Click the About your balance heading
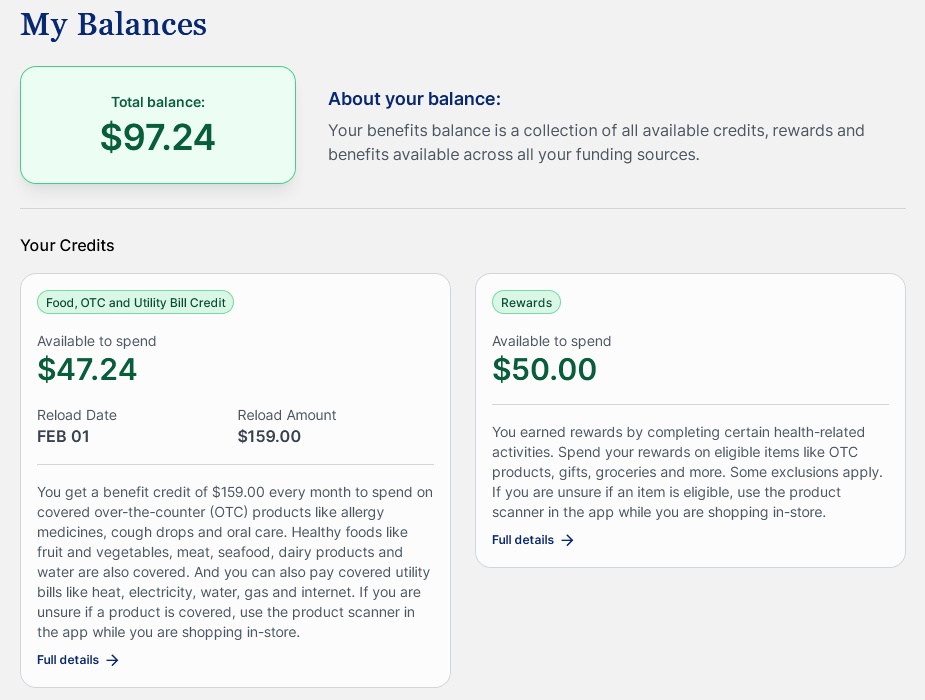 (x=414, y=99)
